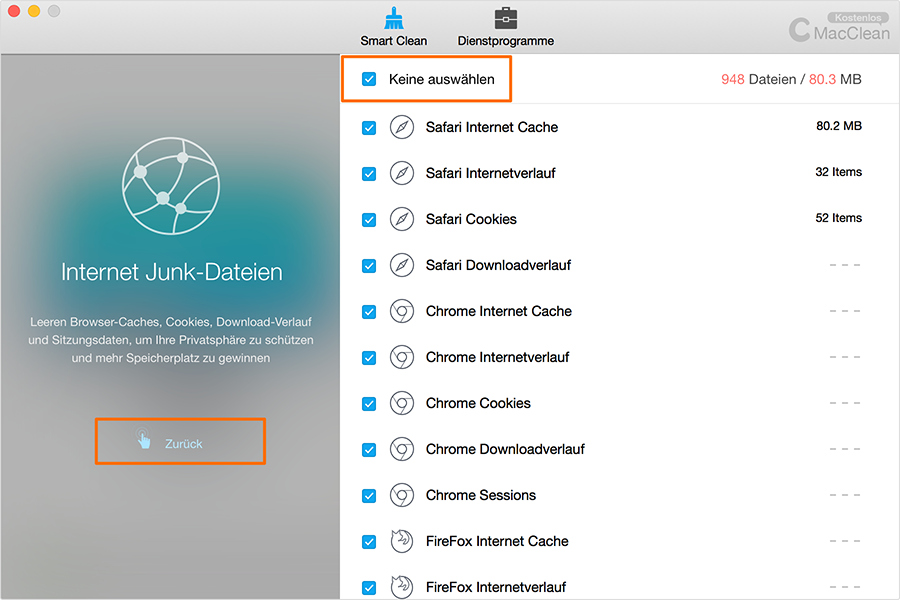Viewport: 900px width, 600px height.
Task: Click the Kostenlos badge
Action: [x=858, y=17]
